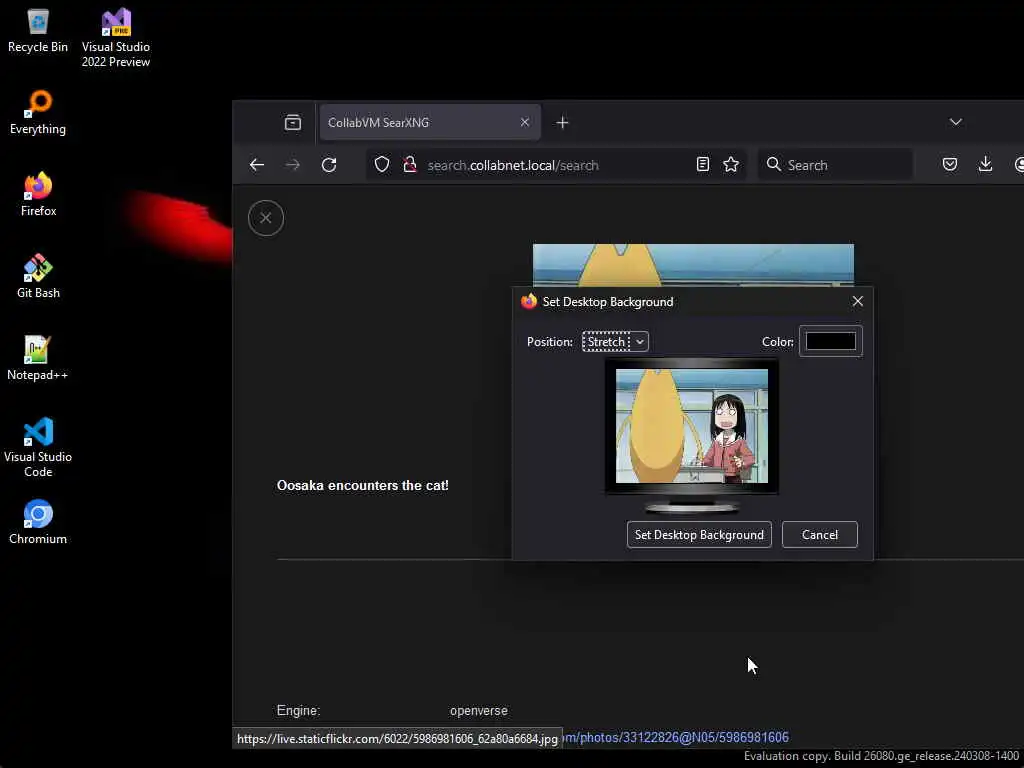Open the Git Bash desktop shortcut

click(38, 276)
